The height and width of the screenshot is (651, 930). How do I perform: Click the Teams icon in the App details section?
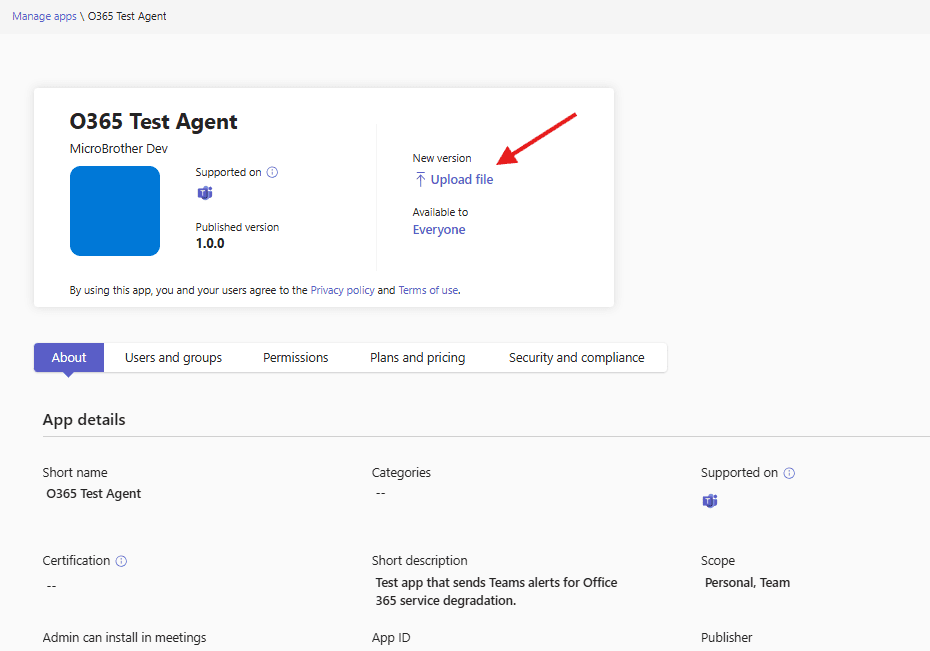(x=710, y=501)
